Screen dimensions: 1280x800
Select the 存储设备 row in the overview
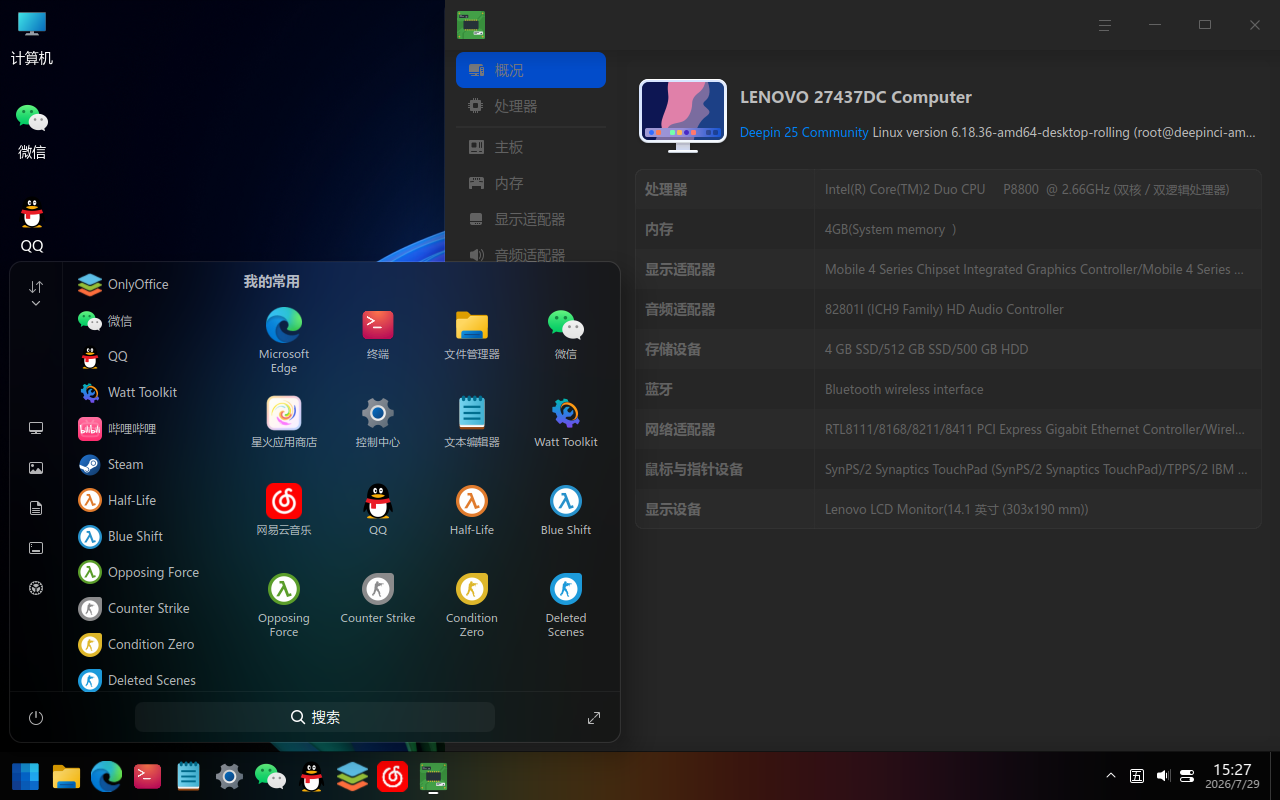(948, 349)
